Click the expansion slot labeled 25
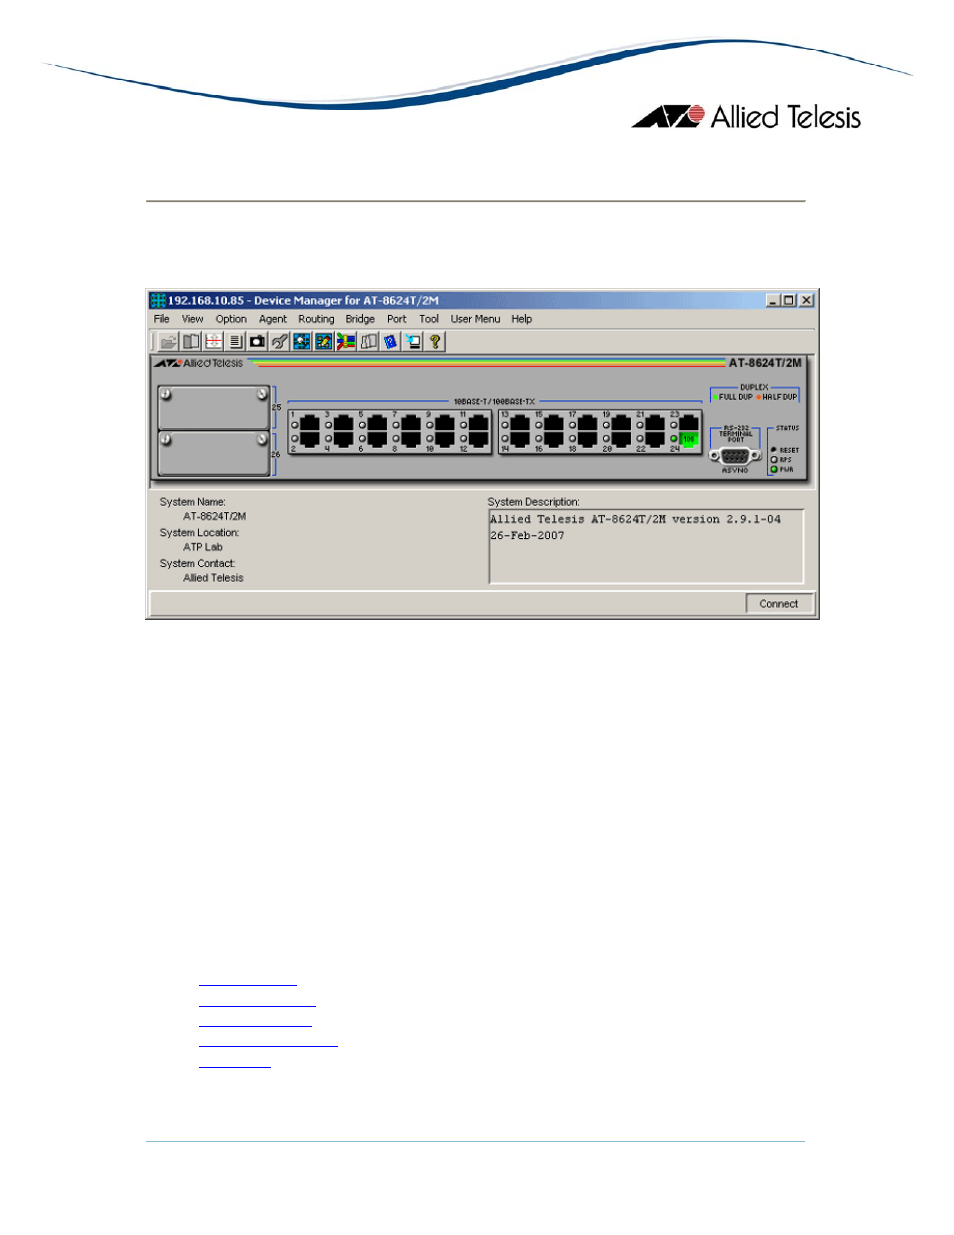Viewport: 954px width, 1235px height. 214,407
